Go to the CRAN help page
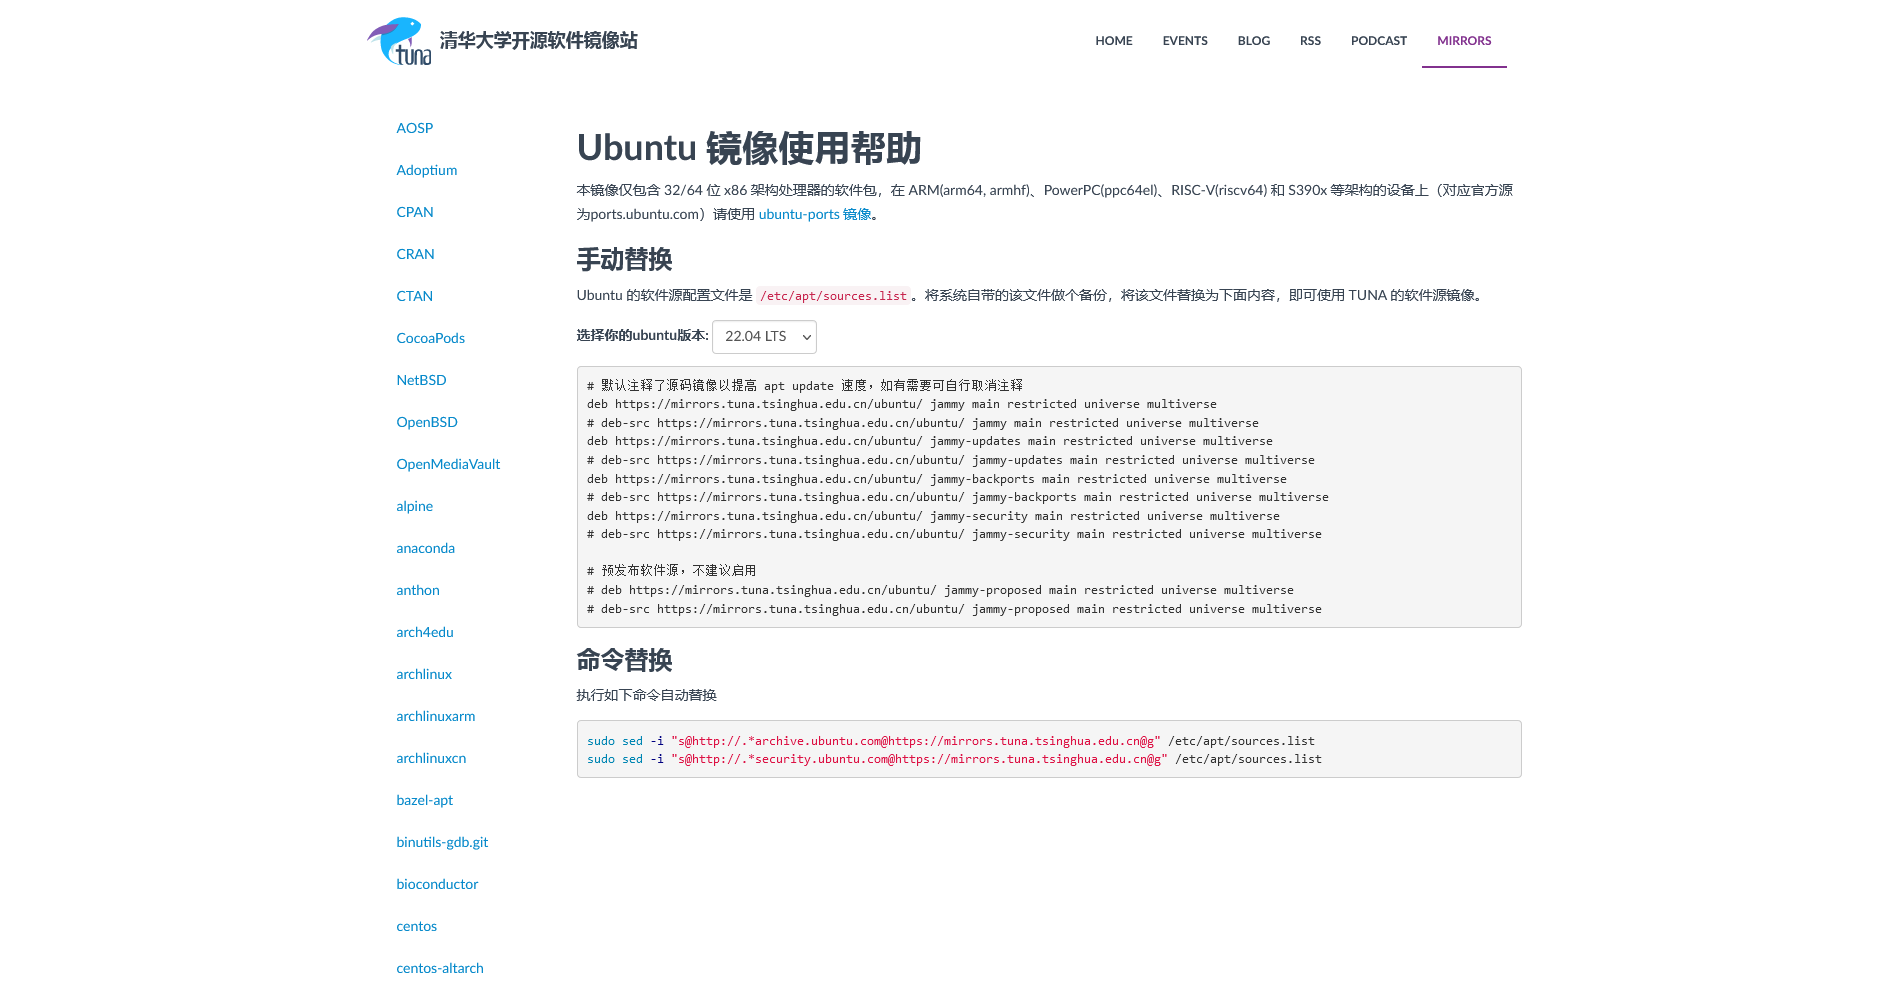 [415, 254]
